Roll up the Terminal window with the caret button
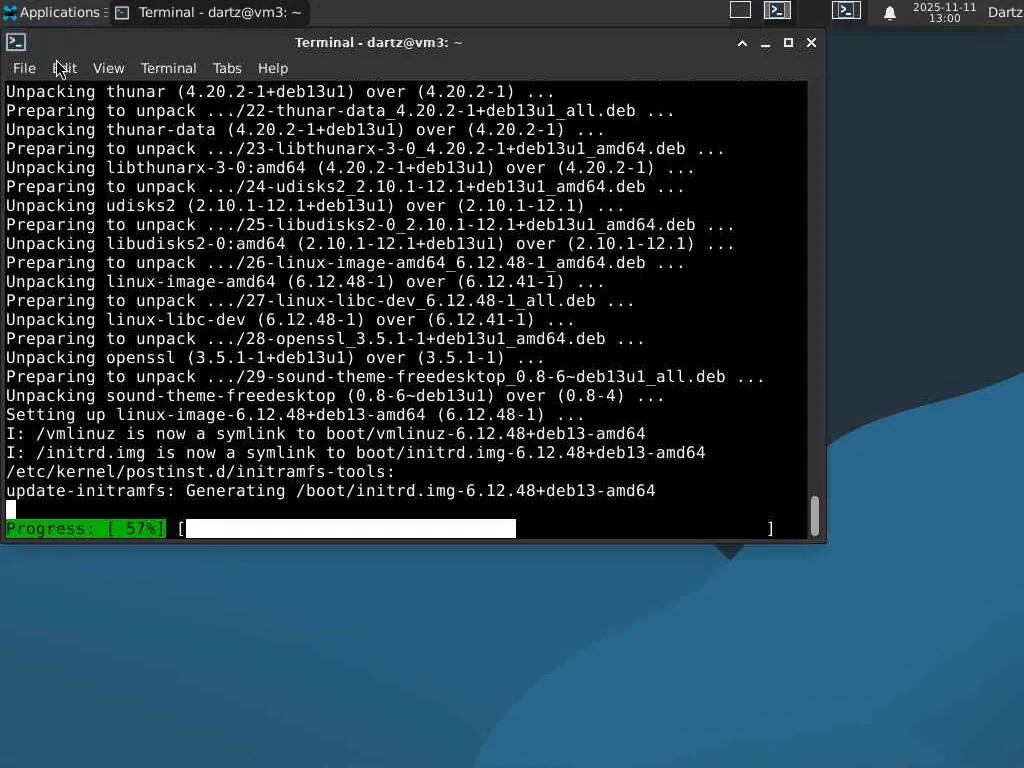Screen dimensions: 1024x768 (x=742, y=43)
